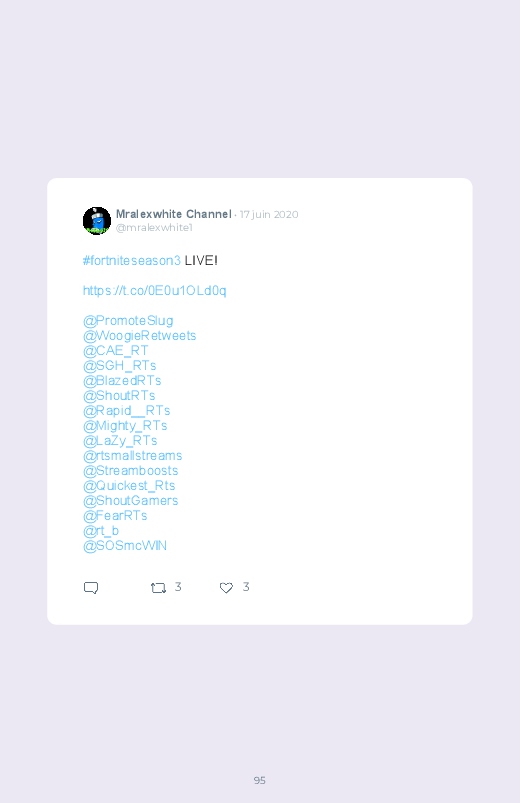This screenshot has height=803, width=520.
Task: Open the @BlazedRTs mention
Action: coord(122,381)
